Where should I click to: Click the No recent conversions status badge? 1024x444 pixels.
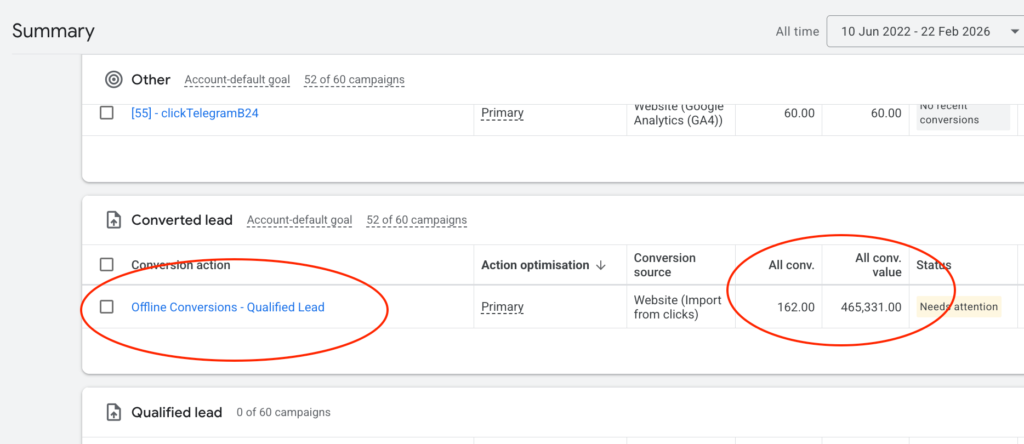point(948,113)
